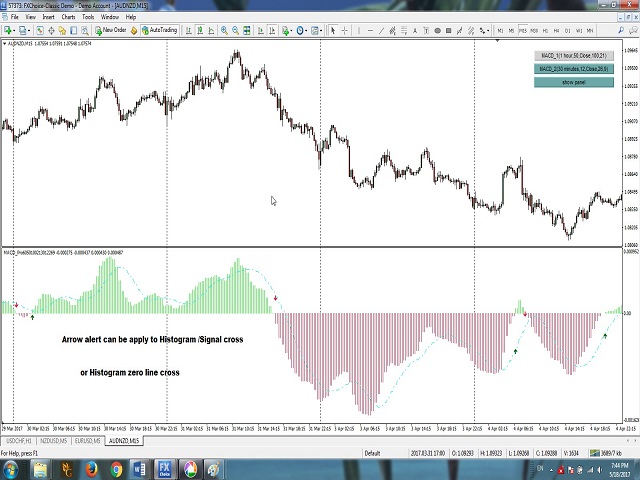Click the New Order toolbar button

point(110,30)
